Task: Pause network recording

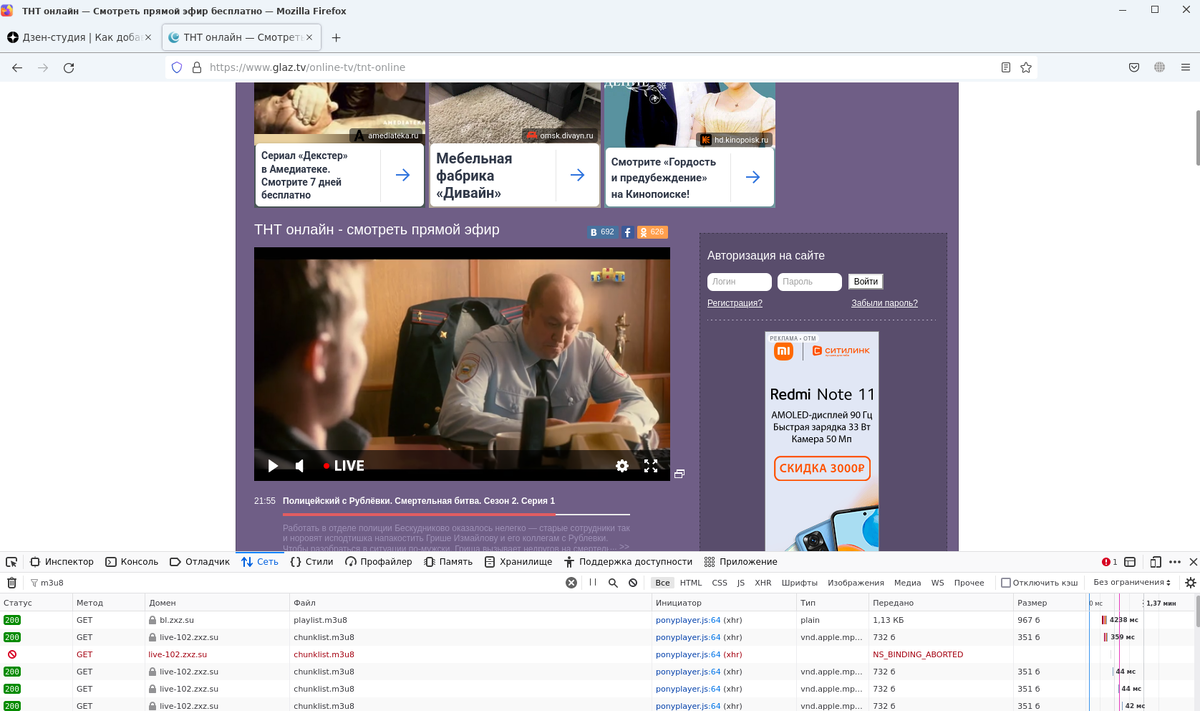Action: point(593,582)
